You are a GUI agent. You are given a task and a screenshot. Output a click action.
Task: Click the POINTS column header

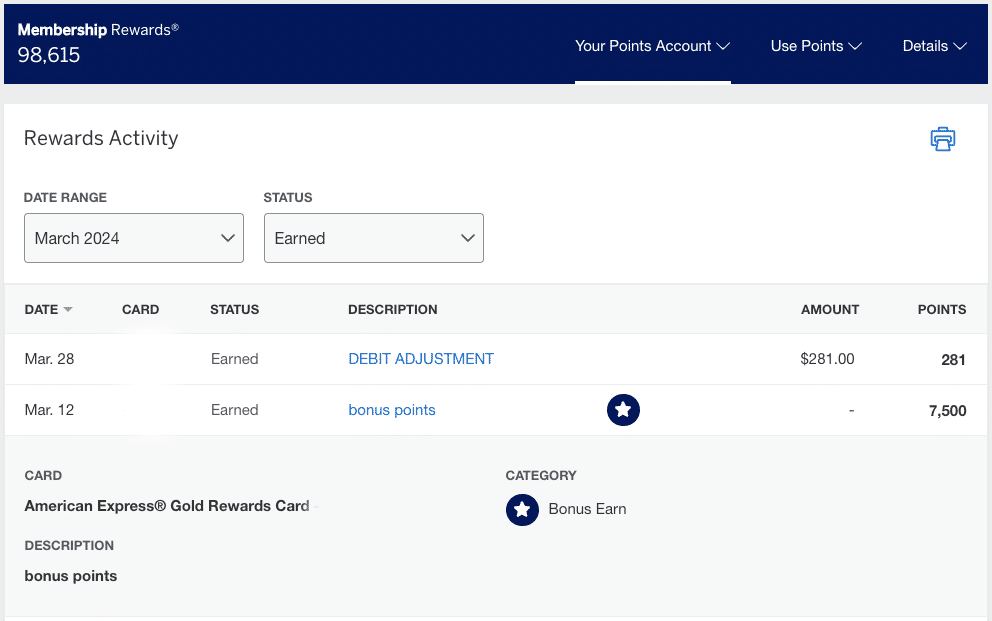pyautogui.click(x=941, y=310)
